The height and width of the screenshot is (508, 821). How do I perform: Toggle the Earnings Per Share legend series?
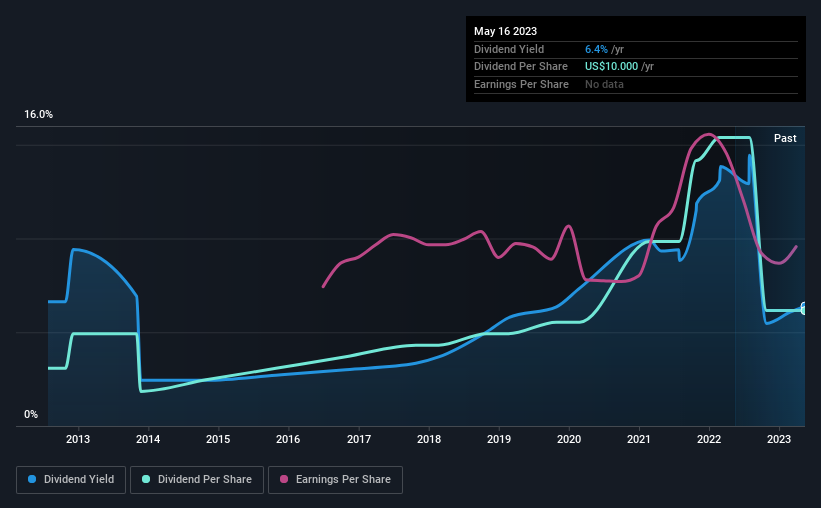[x=335, y=480]
